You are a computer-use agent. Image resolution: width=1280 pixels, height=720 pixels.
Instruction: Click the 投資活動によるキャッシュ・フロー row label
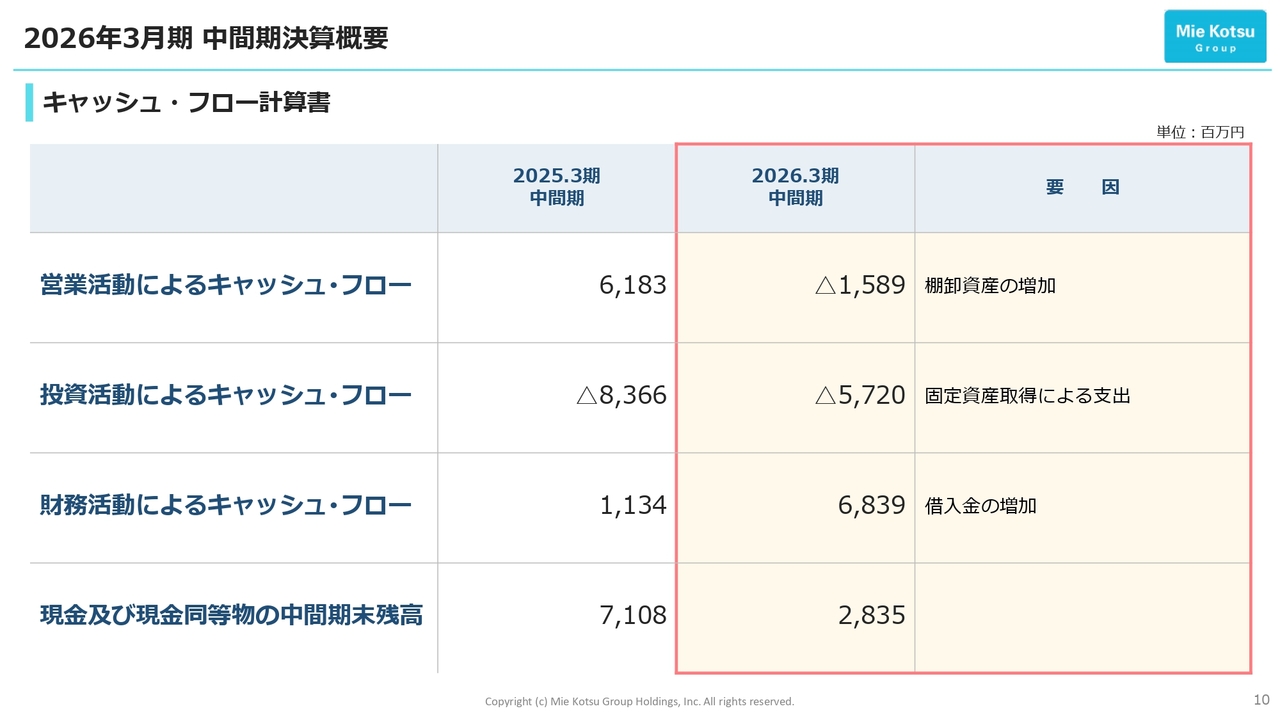tap(226, 396)
